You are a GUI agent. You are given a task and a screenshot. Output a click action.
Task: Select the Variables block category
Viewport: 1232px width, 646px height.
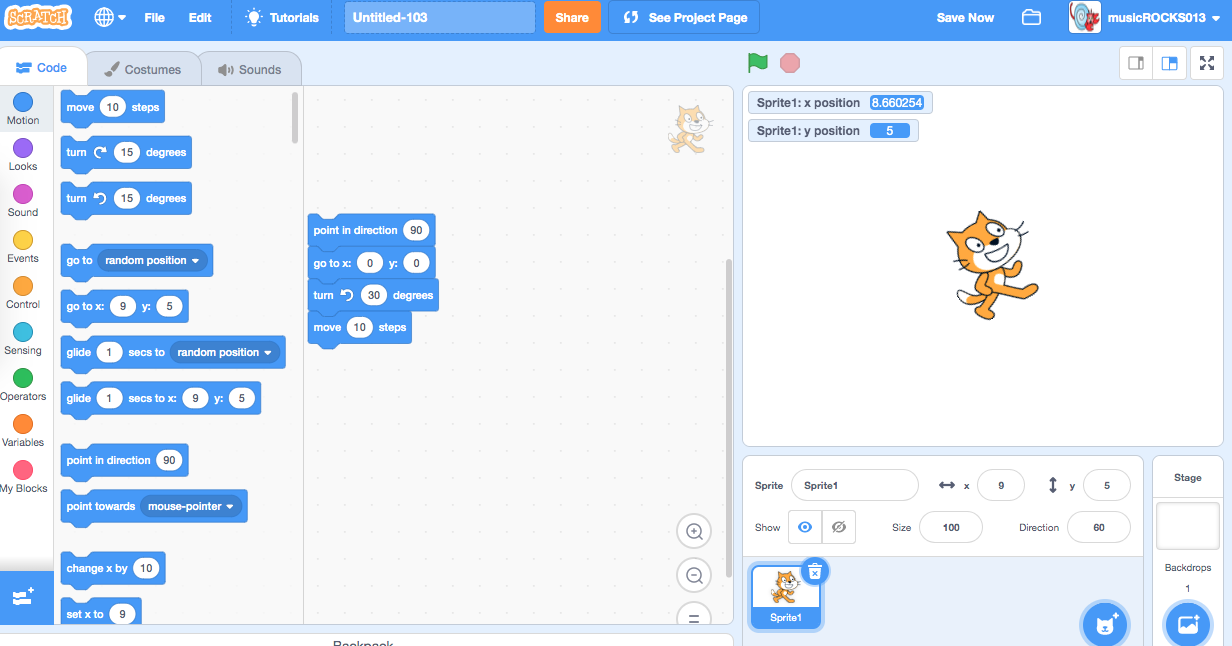click(23, 431)
